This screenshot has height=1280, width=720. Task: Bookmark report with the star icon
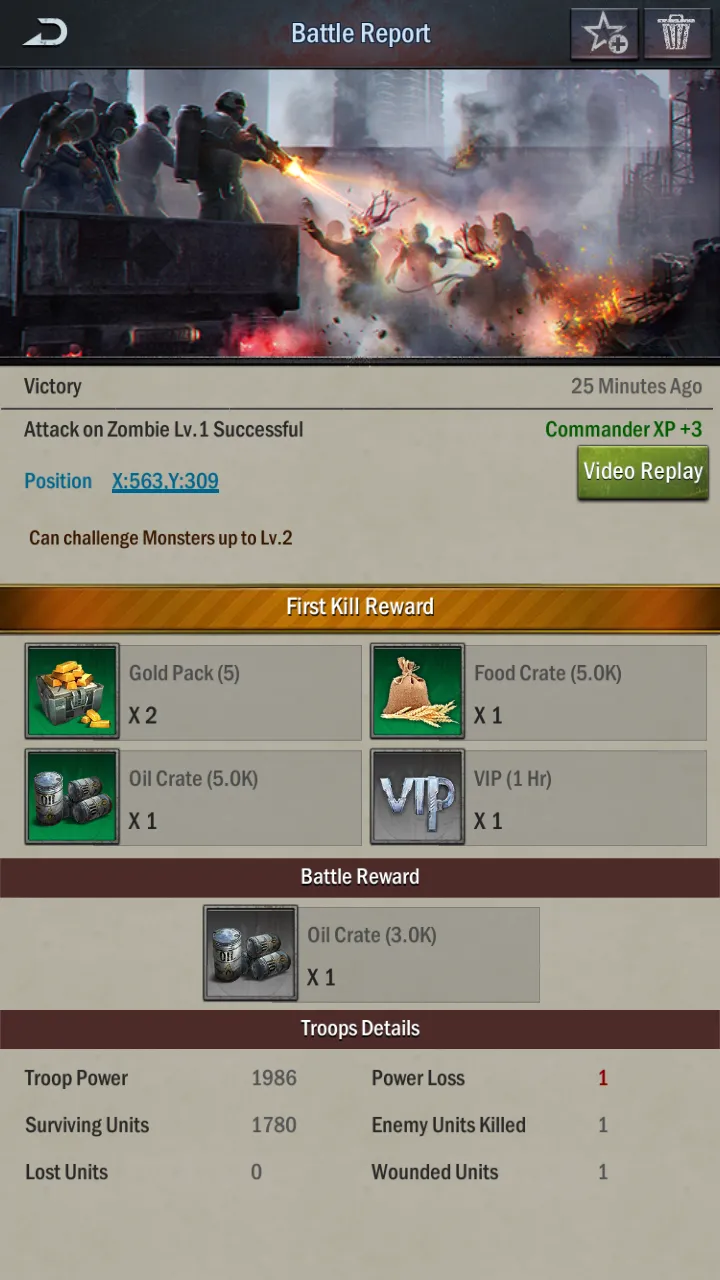604,34
